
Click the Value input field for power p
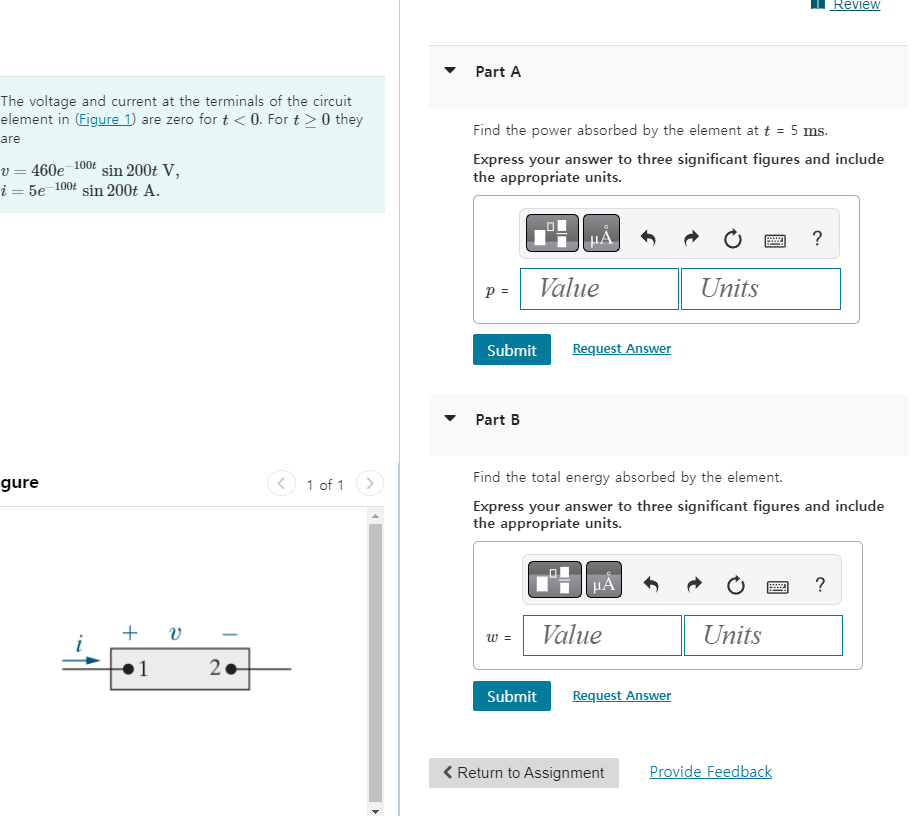599,288
